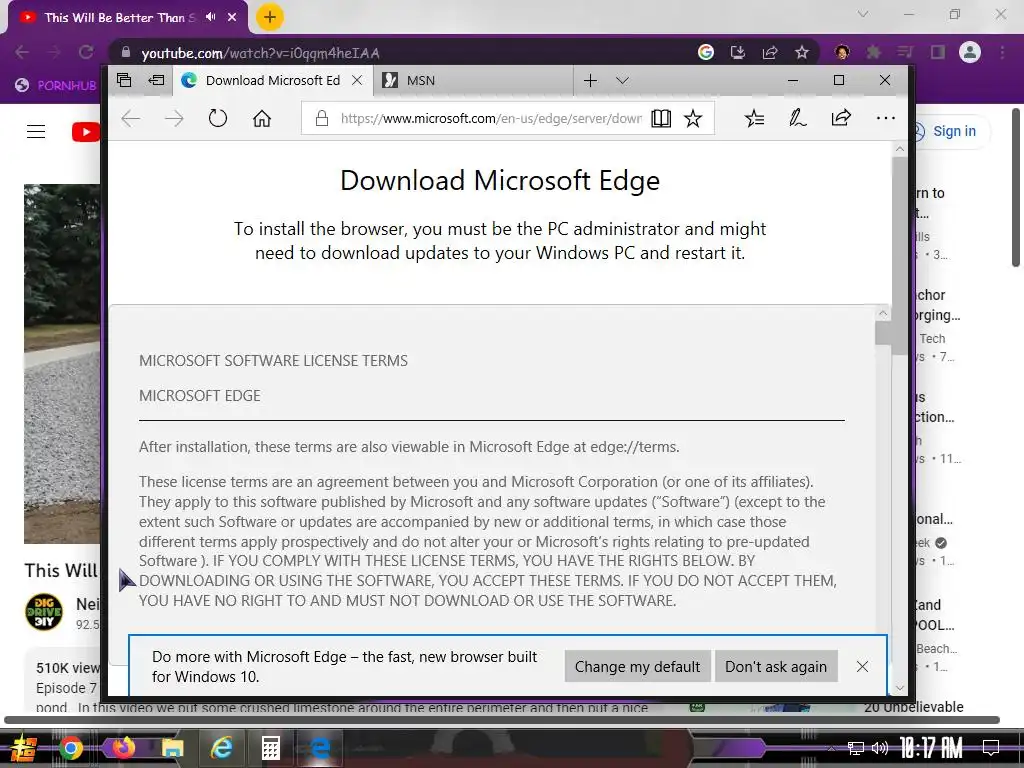Viewport: 1024px width, 768px height.
Task: Open Chrome profile avatar
Action: click(970, 52)
